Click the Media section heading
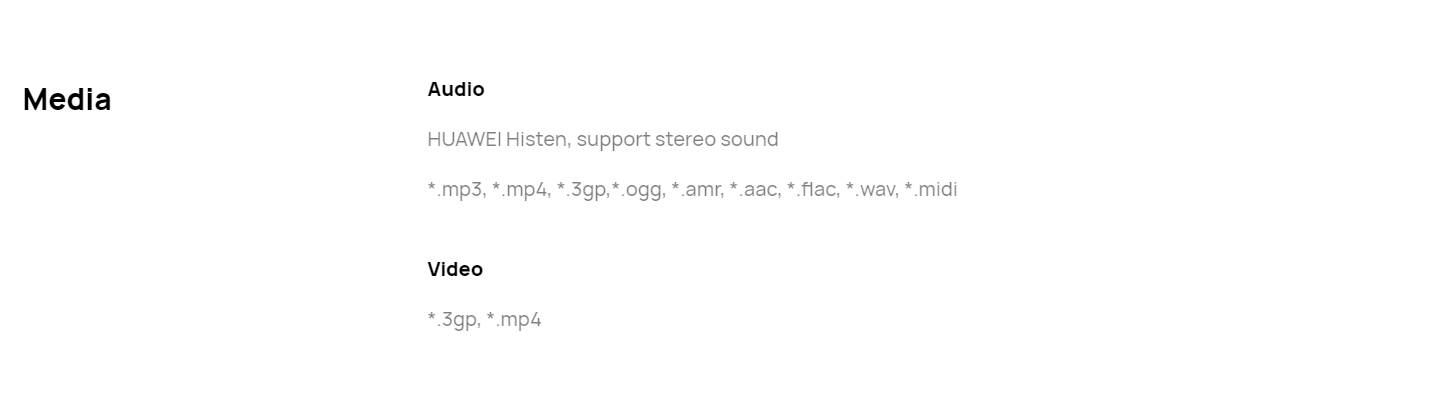Image resolution: width=1436 pixels, height=407 pixels. point(67,99)
